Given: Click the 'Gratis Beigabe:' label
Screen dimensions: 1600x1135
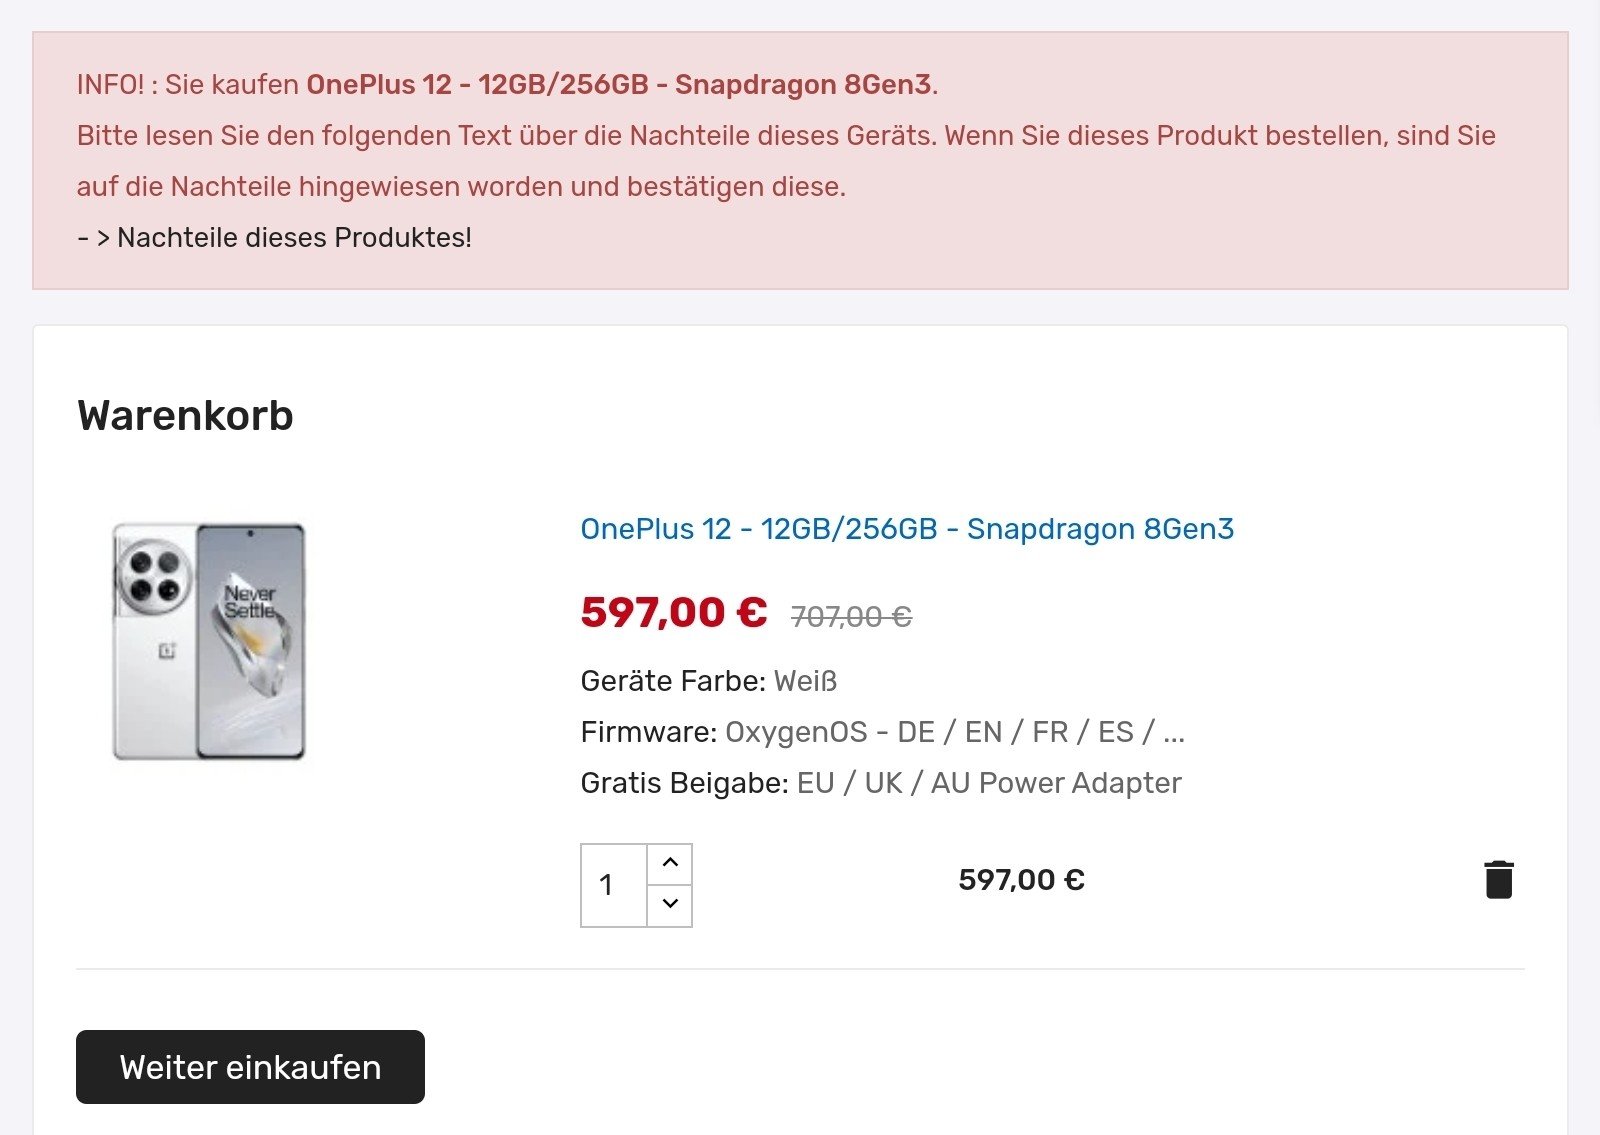Looking at the screenshot, I should 684,783.
